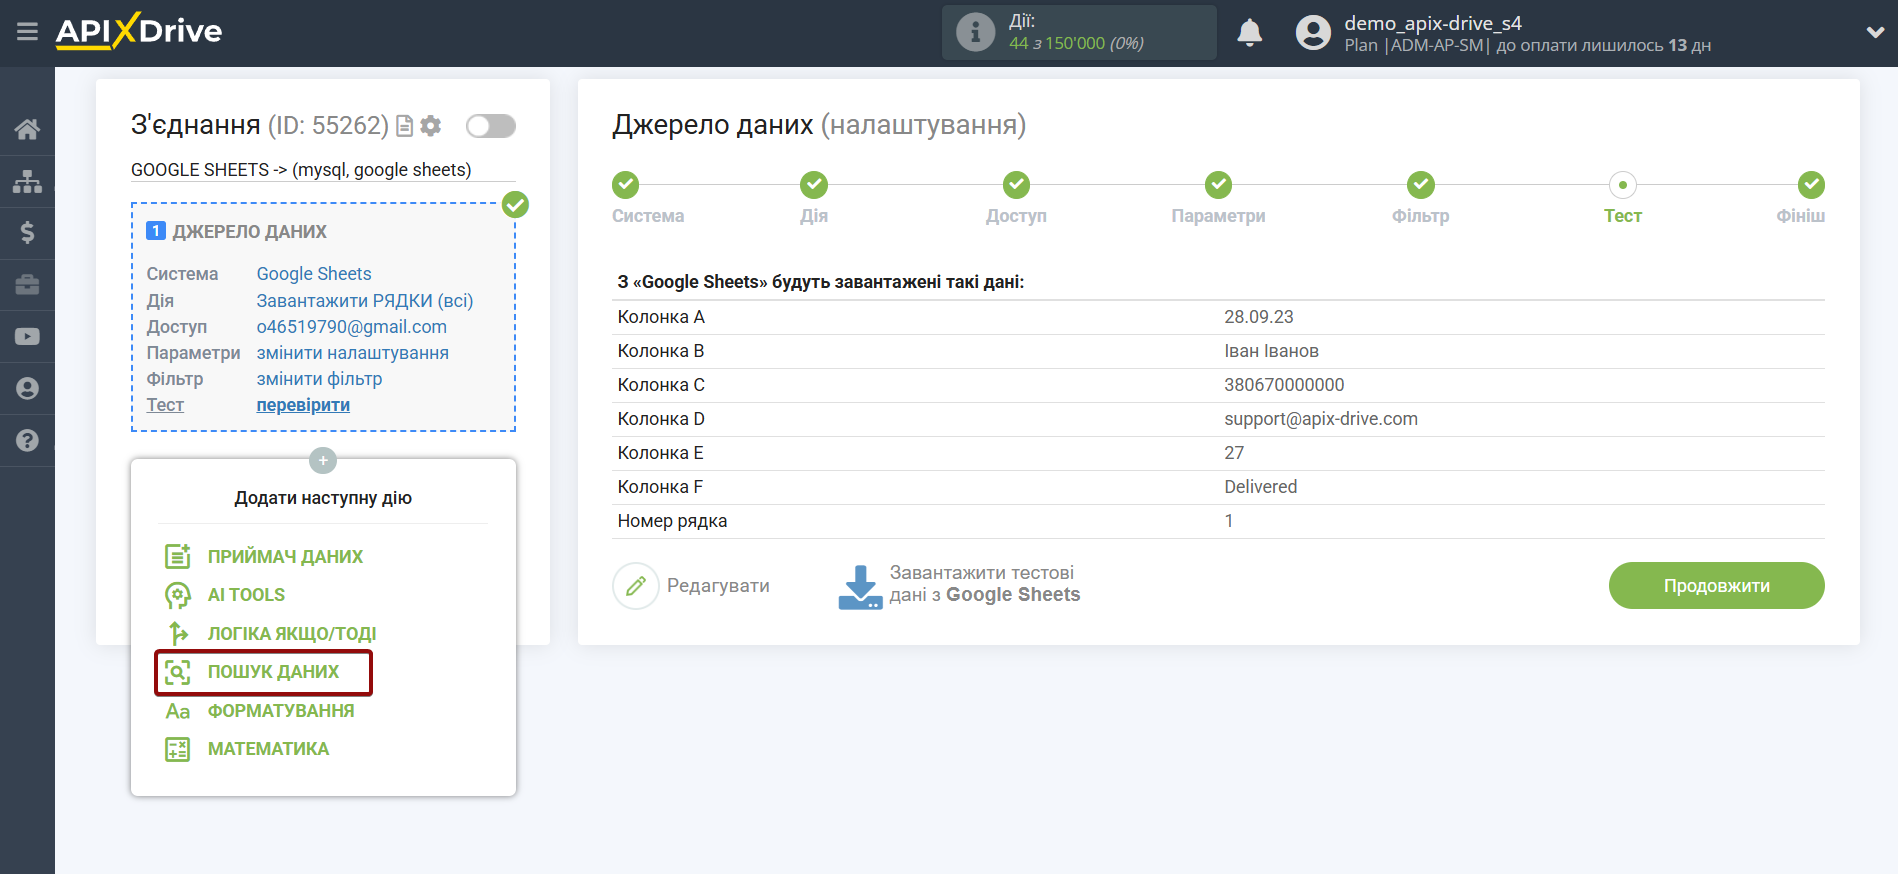
Task: Click Завантажити тестові дані з Google Sheets
Action: [x=985, y=584]
